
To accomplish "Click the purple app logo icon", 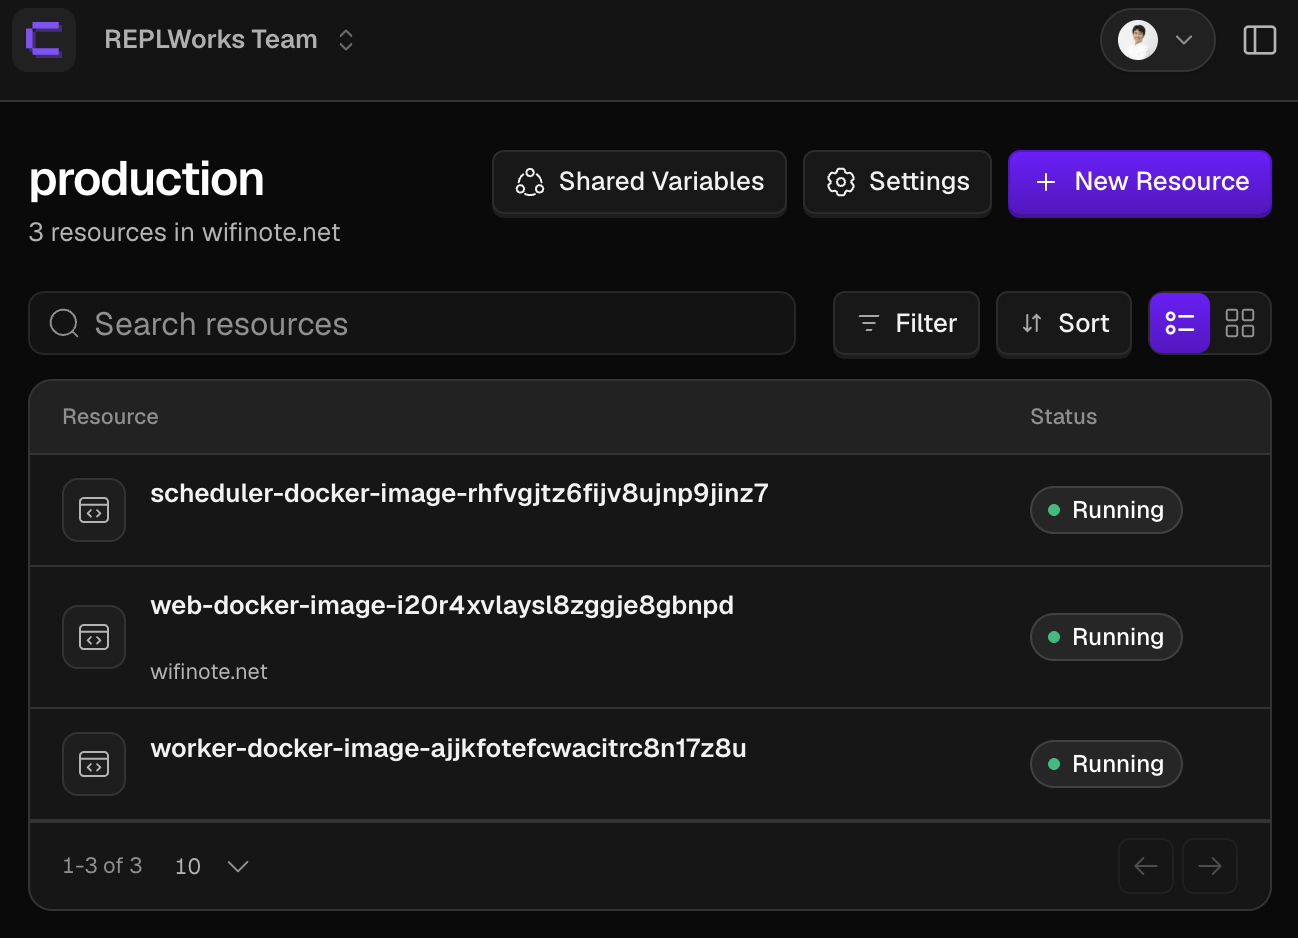I will [x=44, y=40].
